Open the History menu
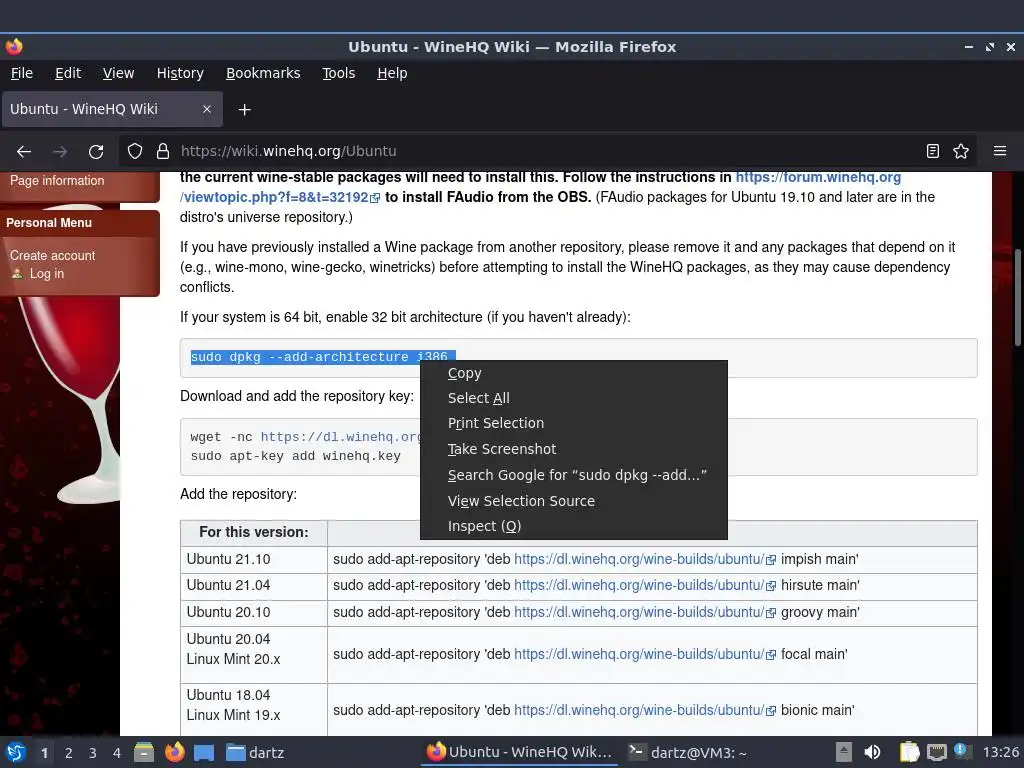The image size is (1024, 768). 180,73
